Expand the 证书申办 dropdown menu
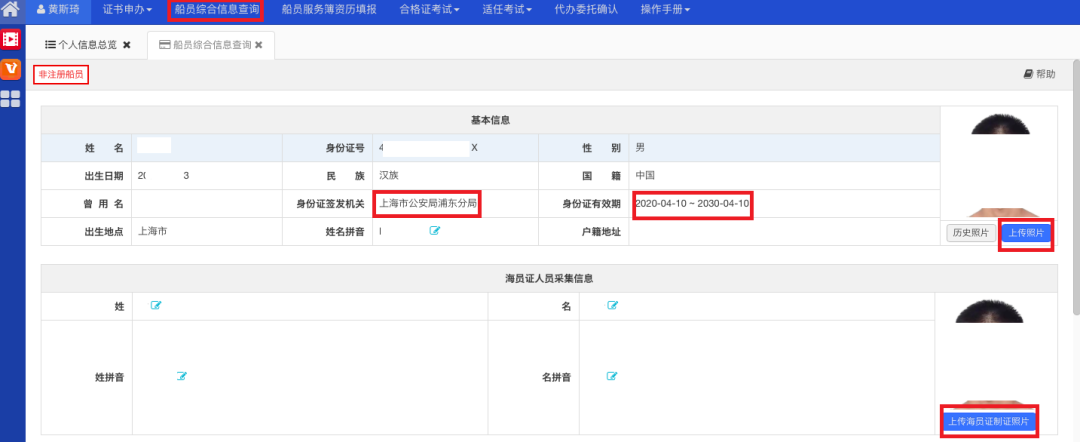The height and width of the screenshot is (442, 1080). click(x=127, y=10)
